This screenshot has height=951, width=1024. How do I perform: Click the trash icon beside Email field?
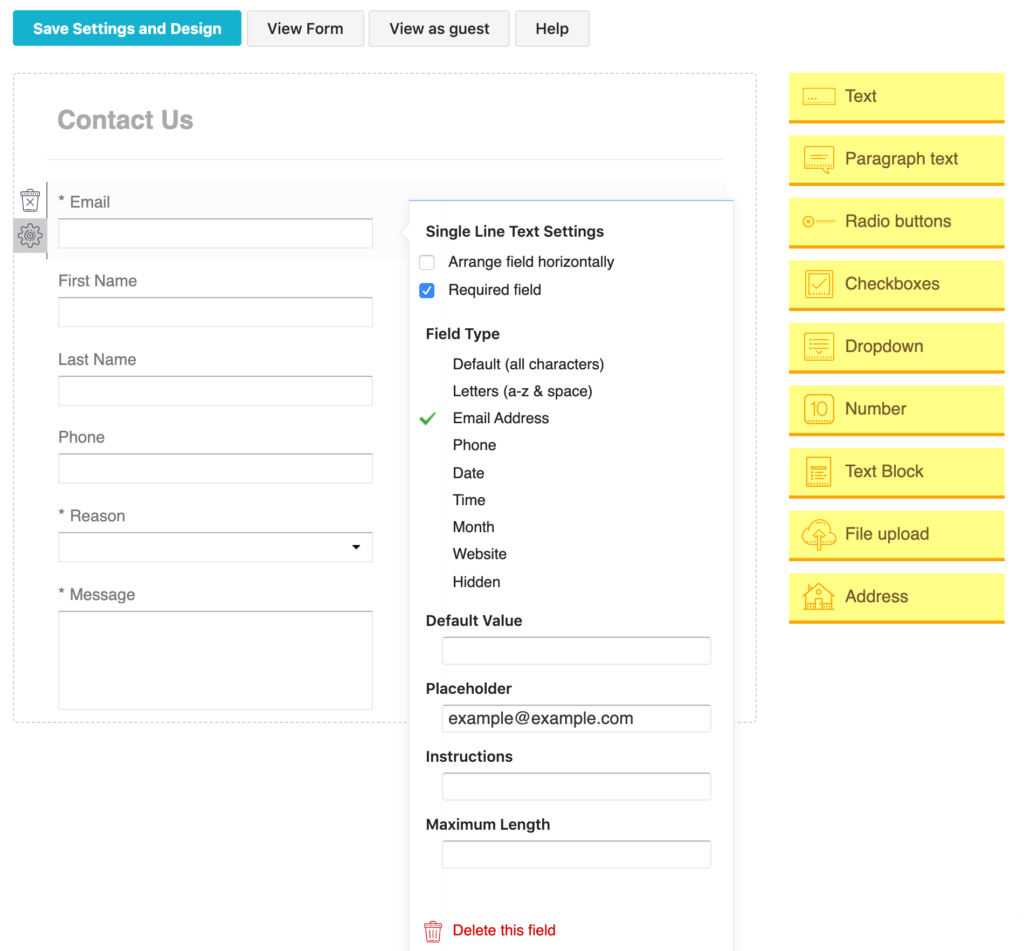pos(30,201)
